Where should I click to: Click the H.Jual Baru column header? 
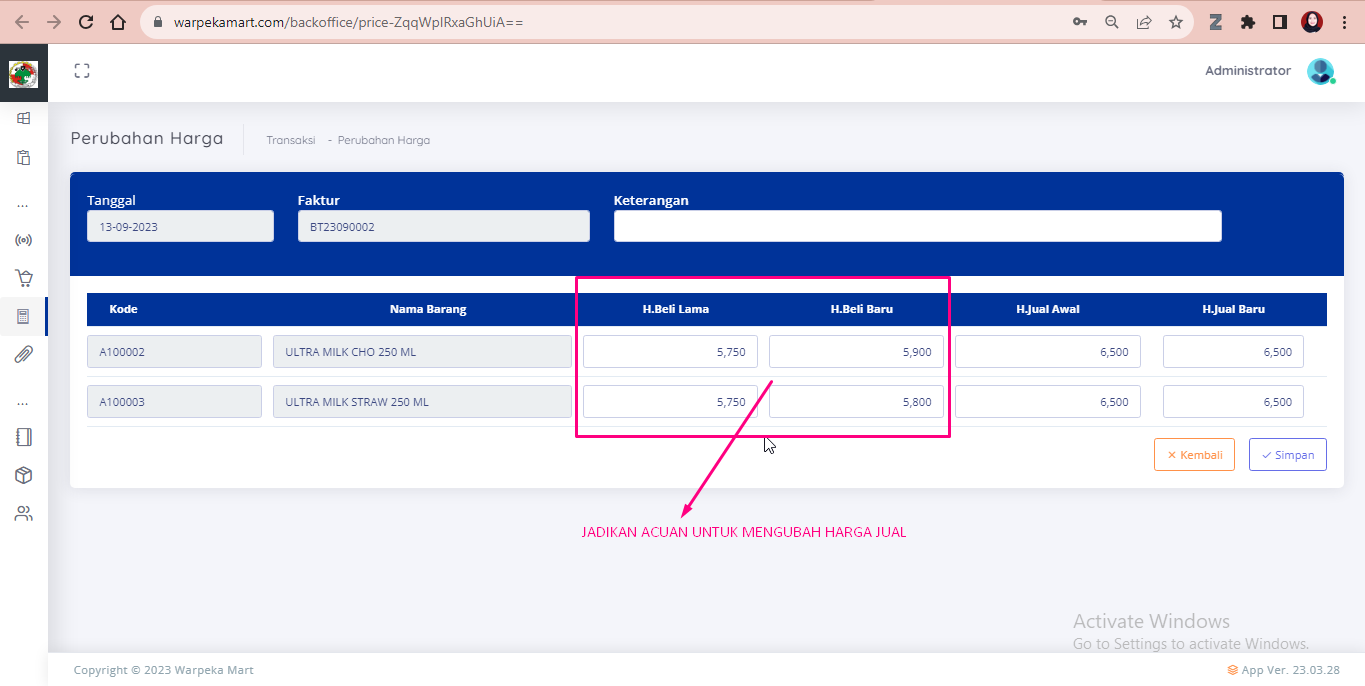pyautogui.click(x=1234, y=309)
